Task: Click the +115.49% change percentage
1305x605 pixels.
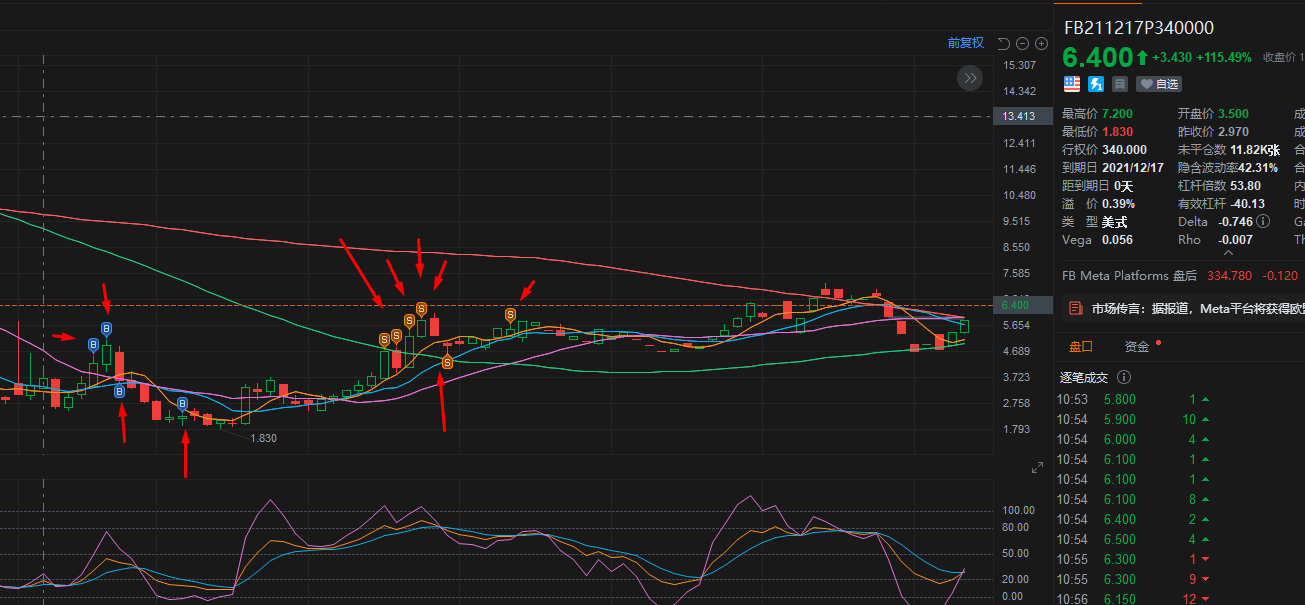Action: 1222,57
